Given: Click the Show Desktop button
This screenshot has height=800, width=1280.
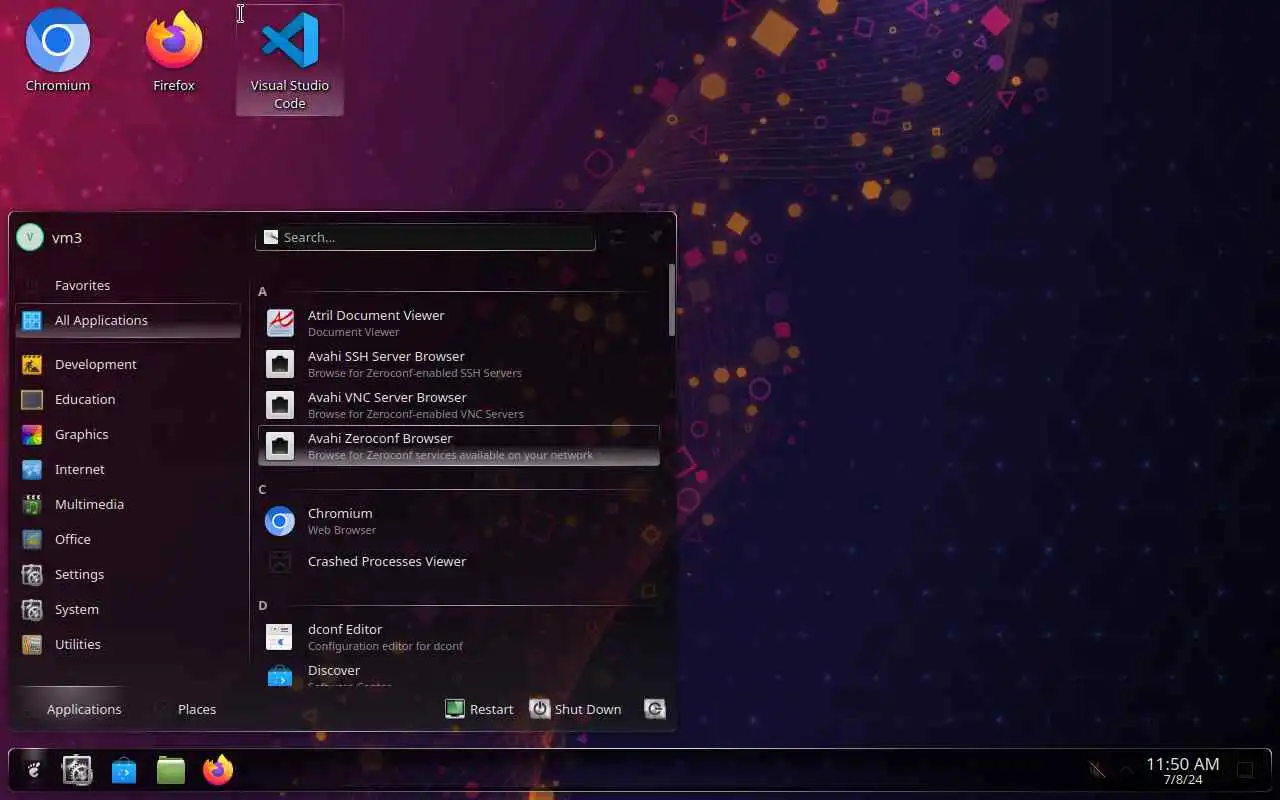Looking at the screenshot, I should (1246, 769).
